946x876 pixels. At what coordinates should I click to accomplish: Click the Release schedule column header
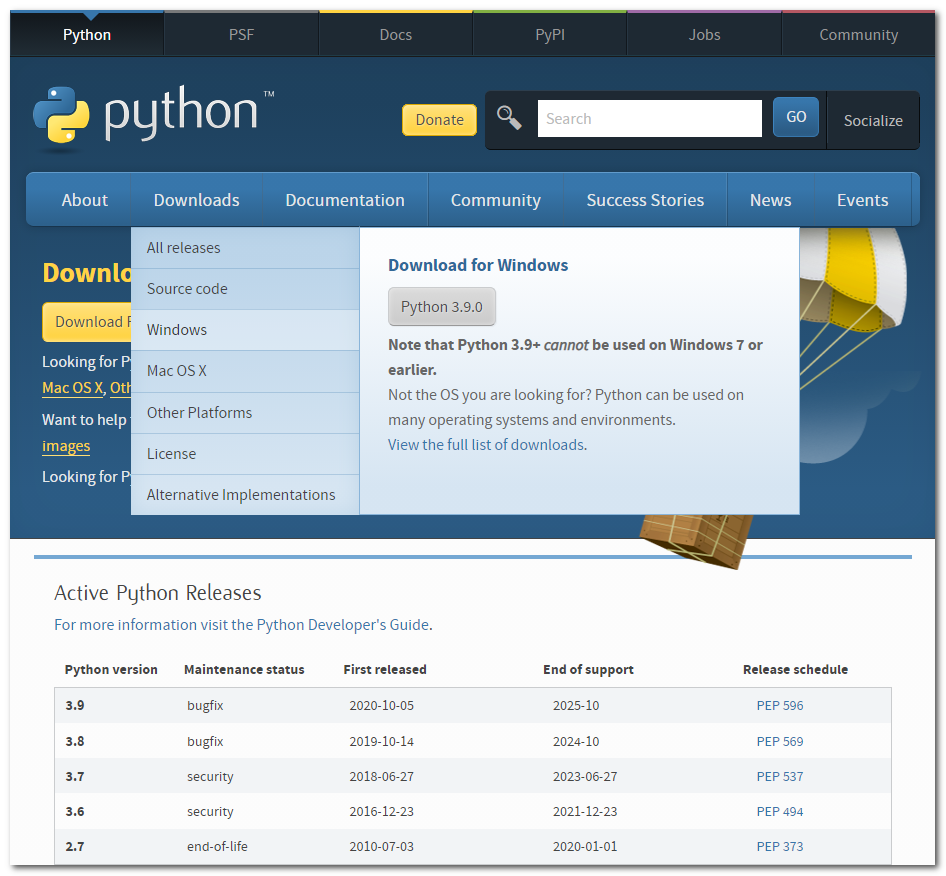tap(795, 670)
